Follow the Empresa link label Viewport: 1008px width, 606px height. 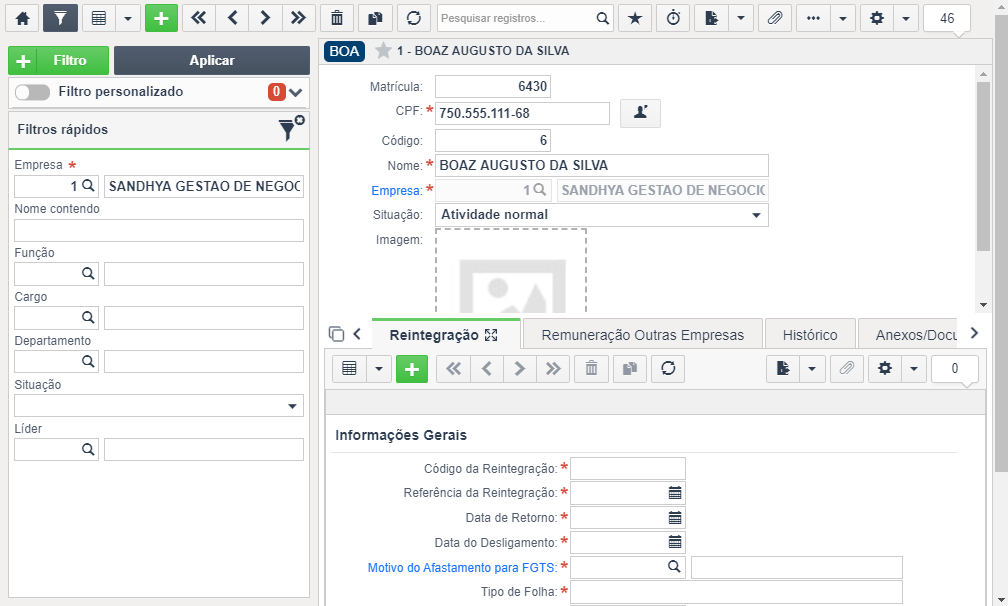coord(397,190)
